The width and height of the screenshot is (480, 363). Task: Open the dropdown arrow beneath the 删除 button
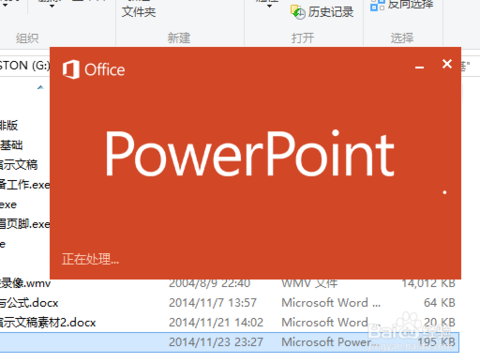(51, 6)
